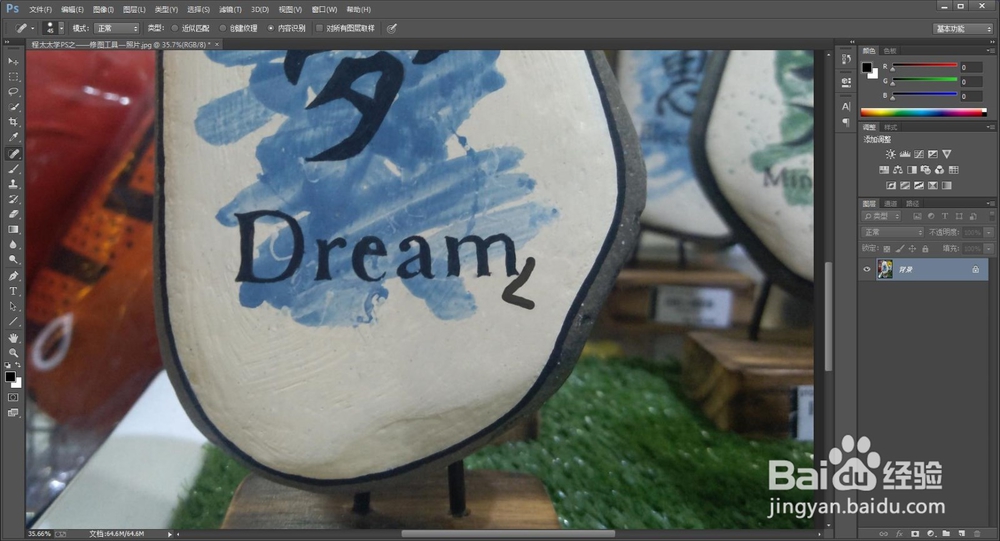Viewport: 1000px width, 541px height.
Task: Select 近似匹配 type radio button
Action: pos(175,28)
